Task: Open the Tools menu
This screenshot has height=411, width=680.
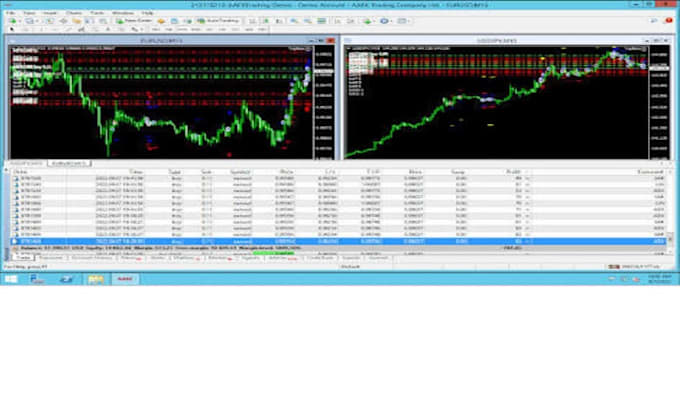Action: pyautogui.click(x=97, y=13)
